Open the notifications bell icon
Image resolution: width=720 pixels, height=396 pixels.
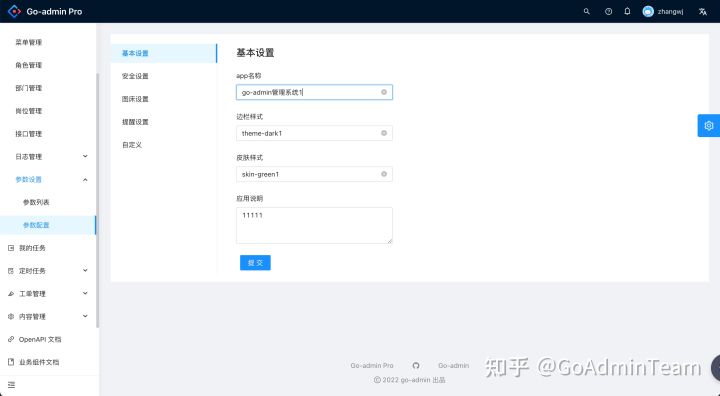coord(627,11)
